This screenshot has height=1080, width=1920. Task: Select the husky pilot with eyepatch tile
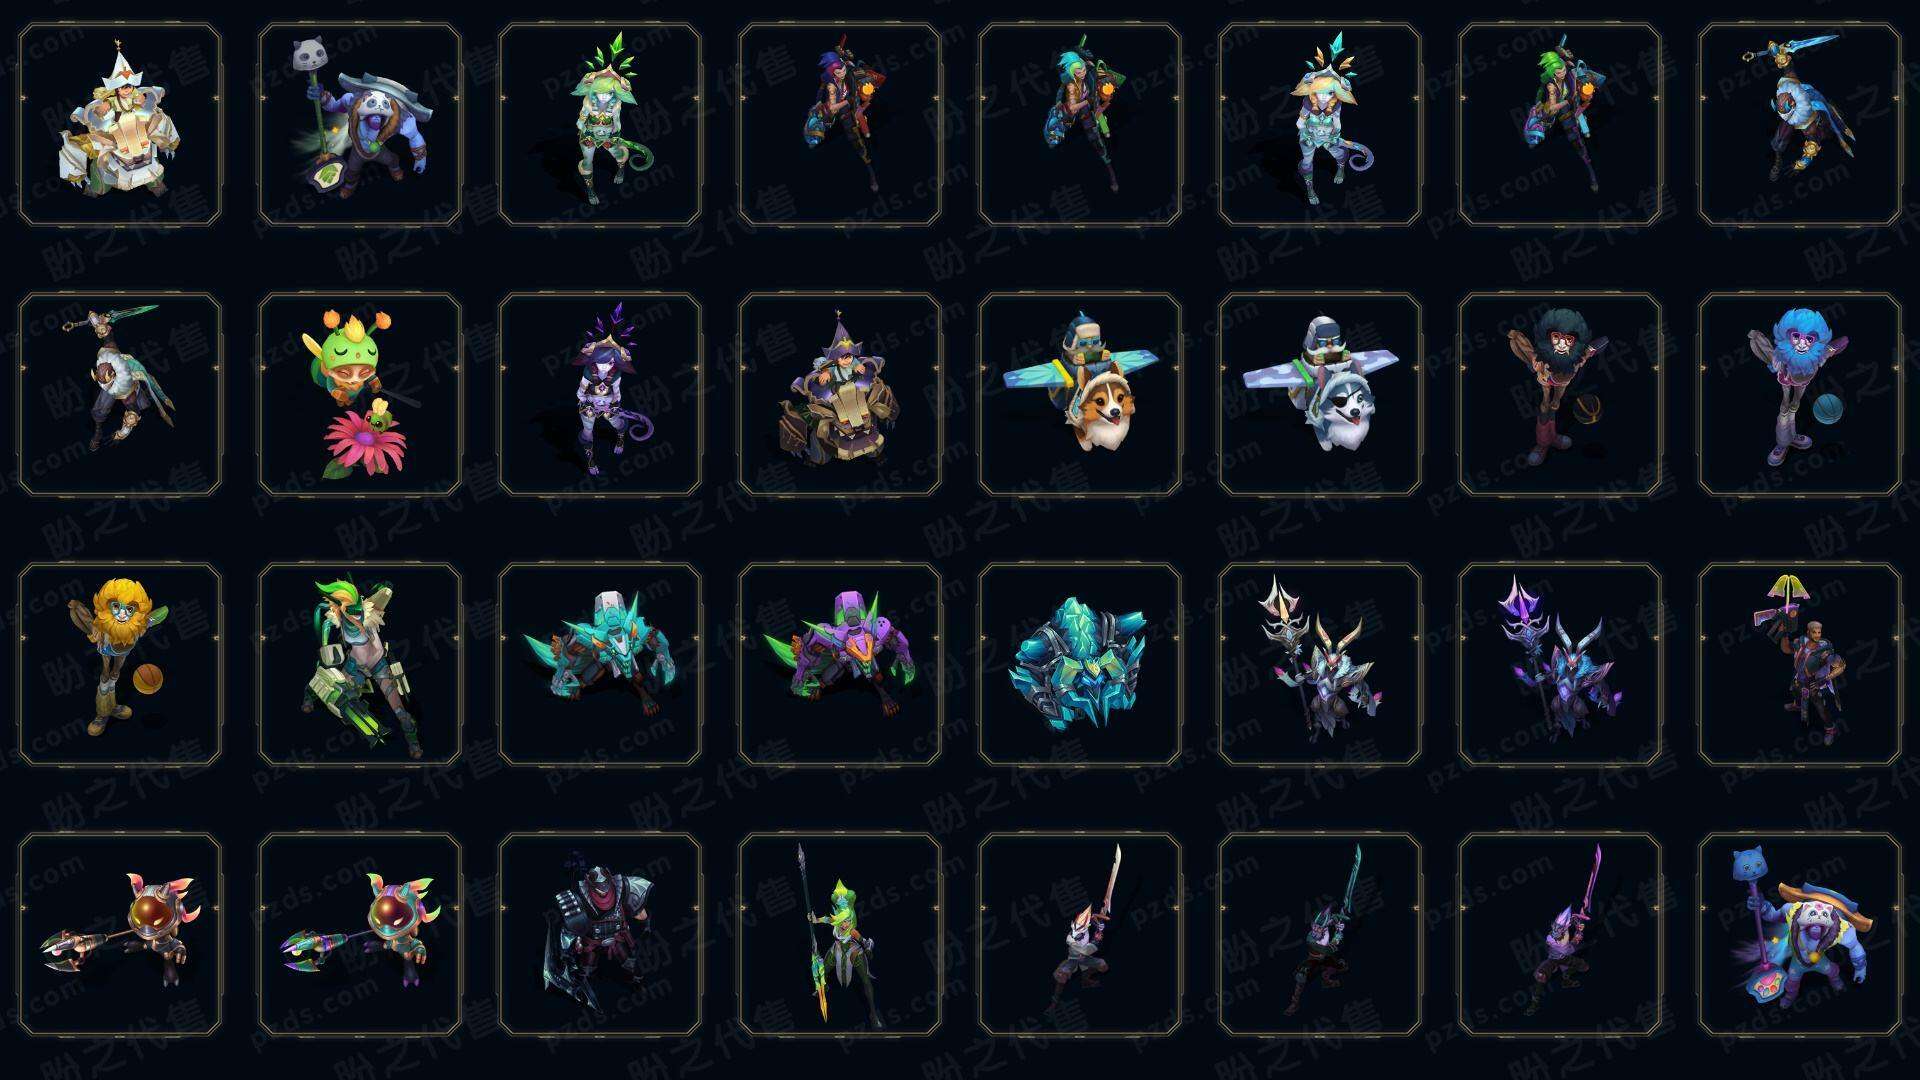pyautogui.click(x=1320, y=394)
